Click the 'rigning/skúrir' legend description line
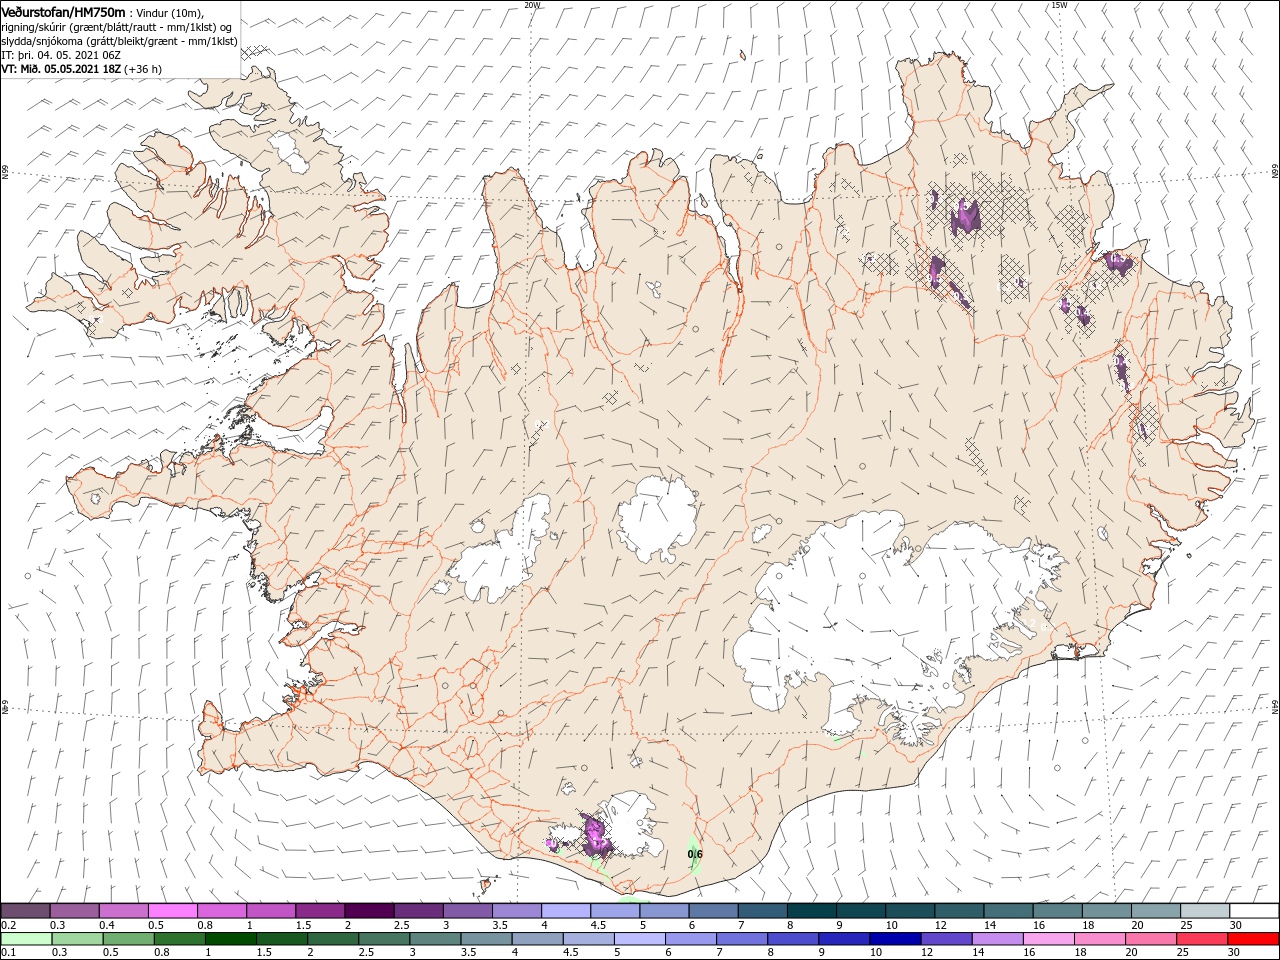Viewport: 1280px width, 960px height. pyautogui.click(x=117, y=27)
